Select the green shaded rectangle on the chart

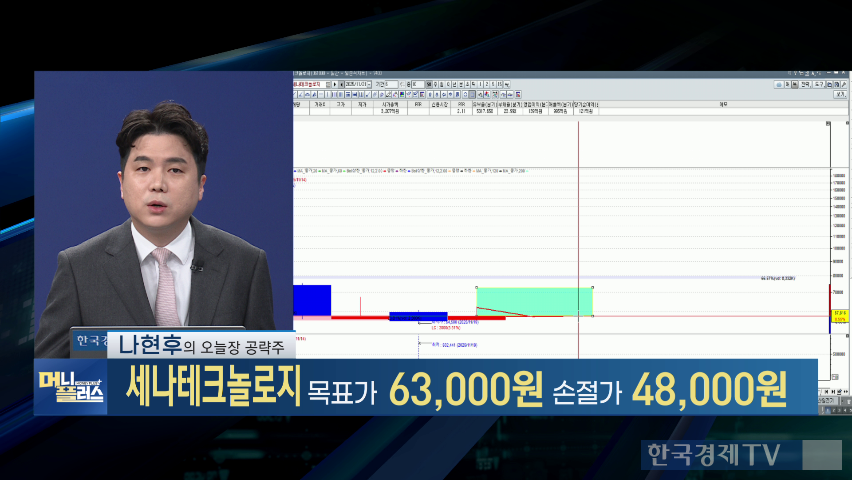(x=534, y=301)
